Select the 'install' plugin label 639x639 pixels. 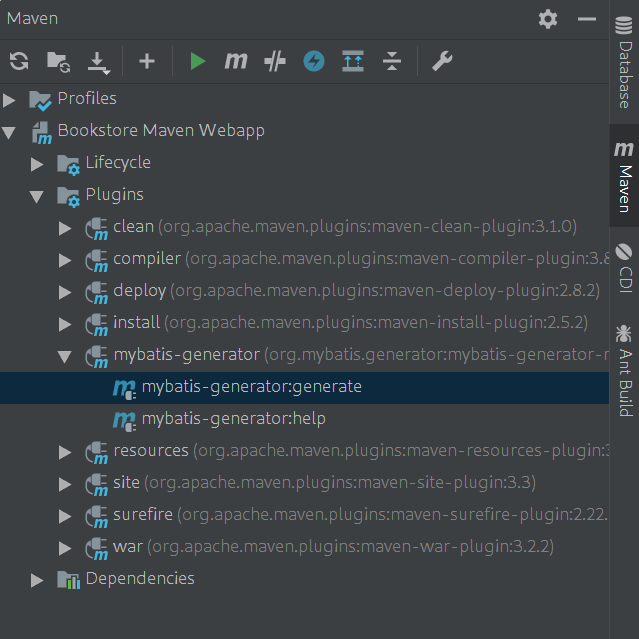137,322
